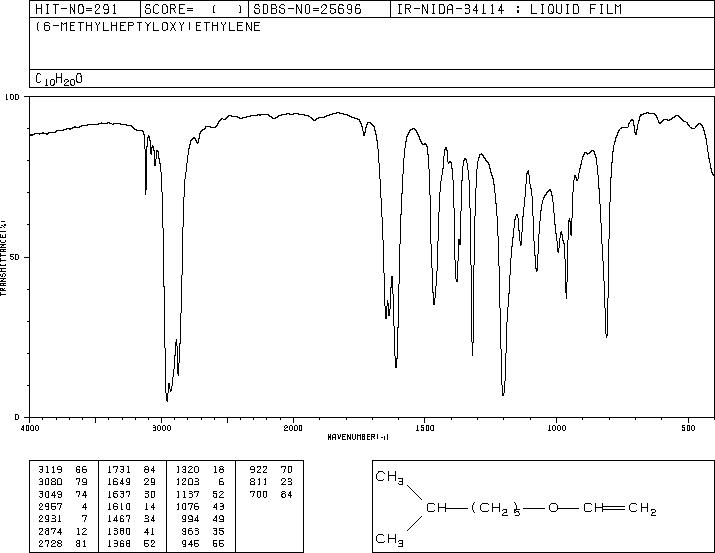715x553 pixels.
Task: Select the IR-NIDA-34114 LIQUID FILM label
Action: tap(508, 9)
